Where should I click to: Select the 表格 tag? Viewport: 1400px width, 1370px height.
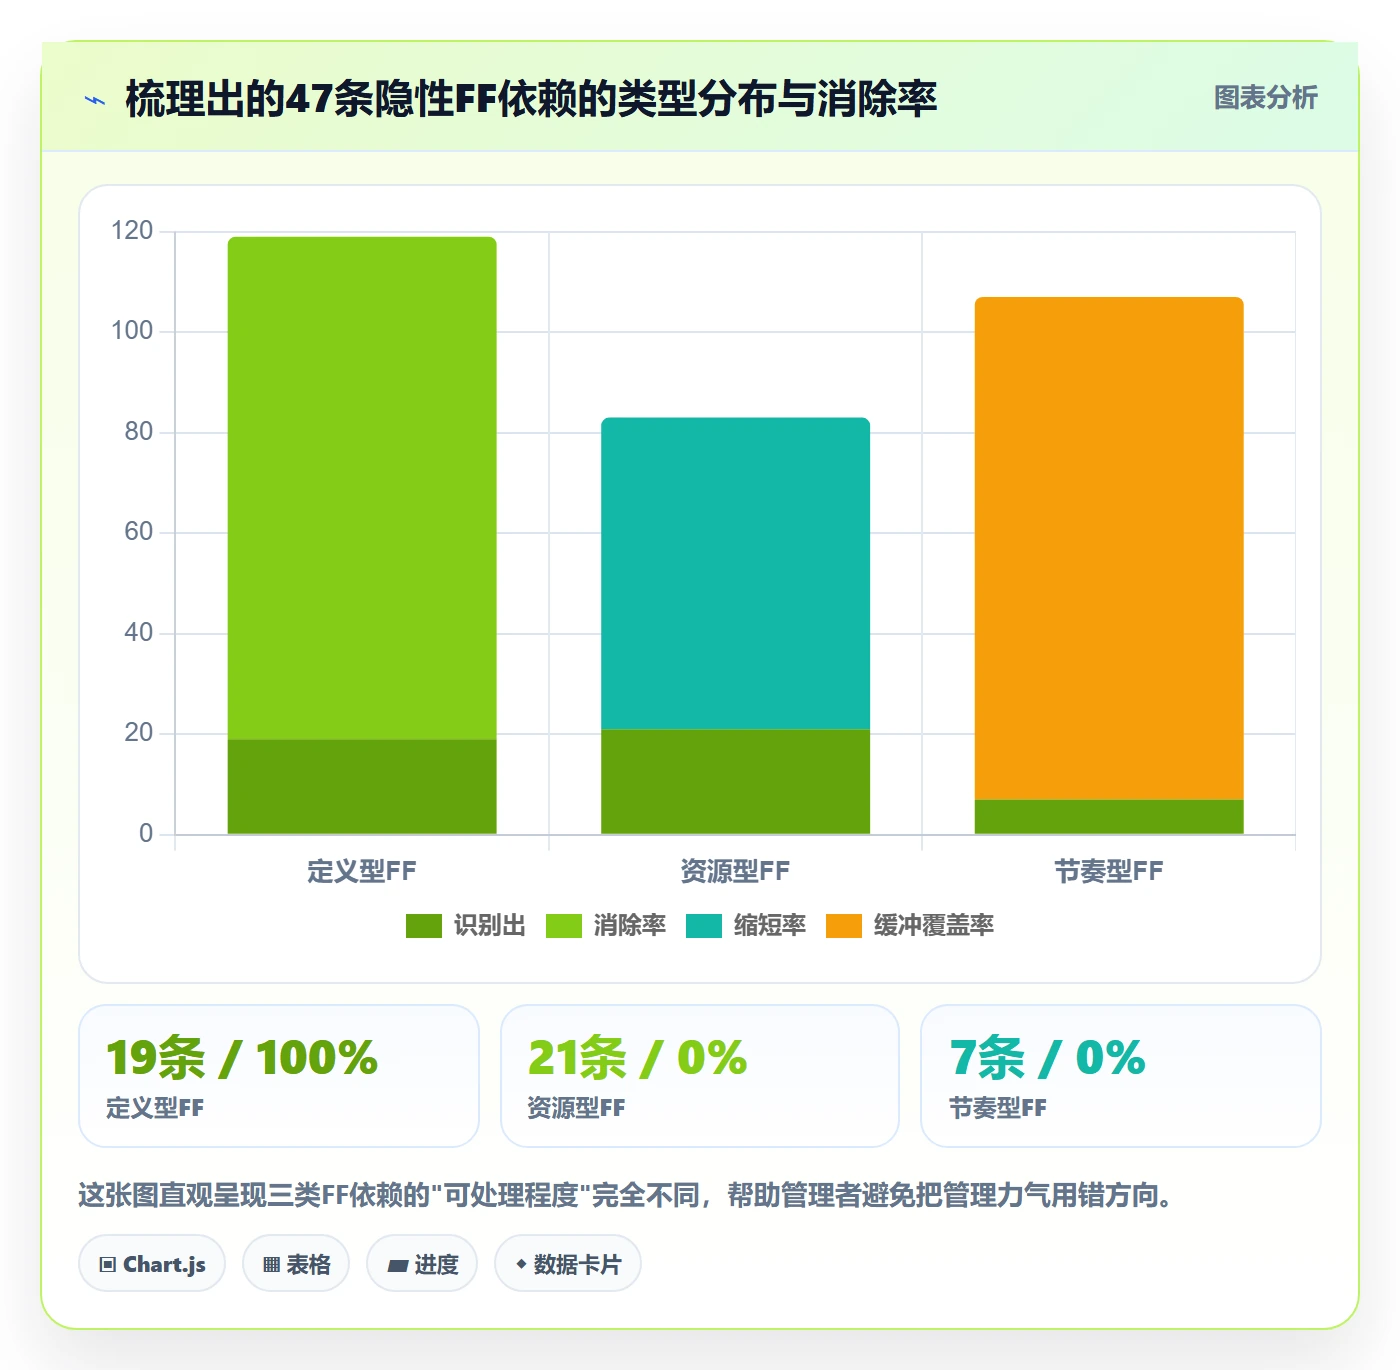pyautogui.click(x=296, y=1264)
